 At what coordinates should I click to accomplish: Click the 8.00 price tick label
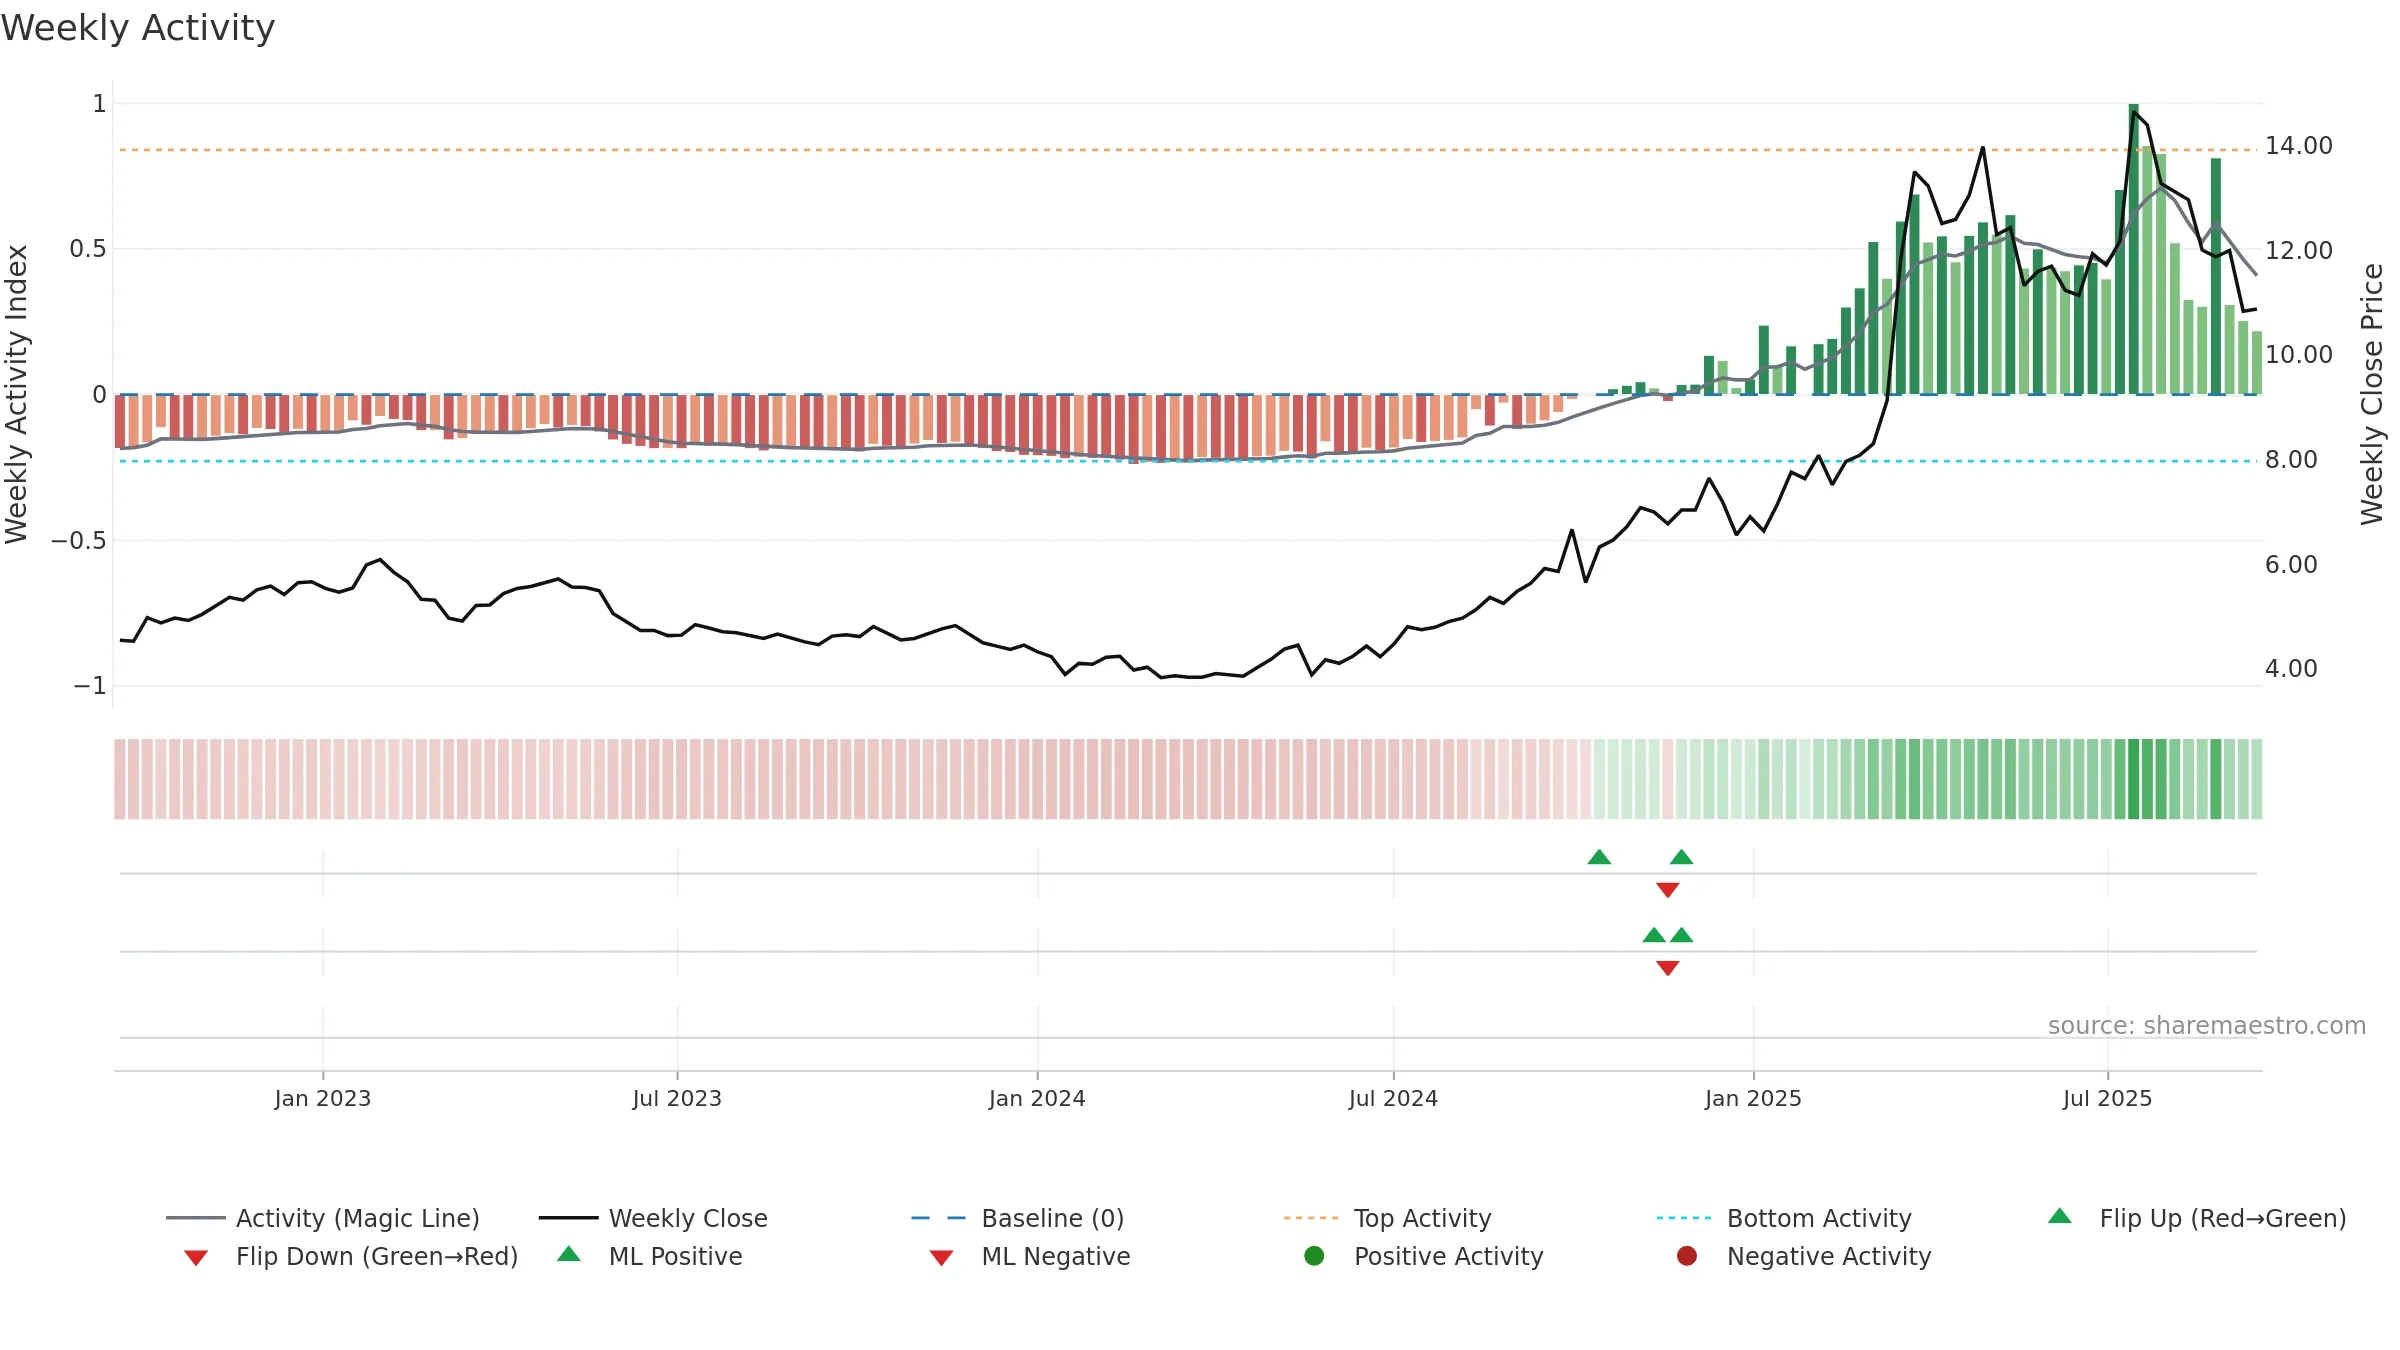coord(2291,460)
